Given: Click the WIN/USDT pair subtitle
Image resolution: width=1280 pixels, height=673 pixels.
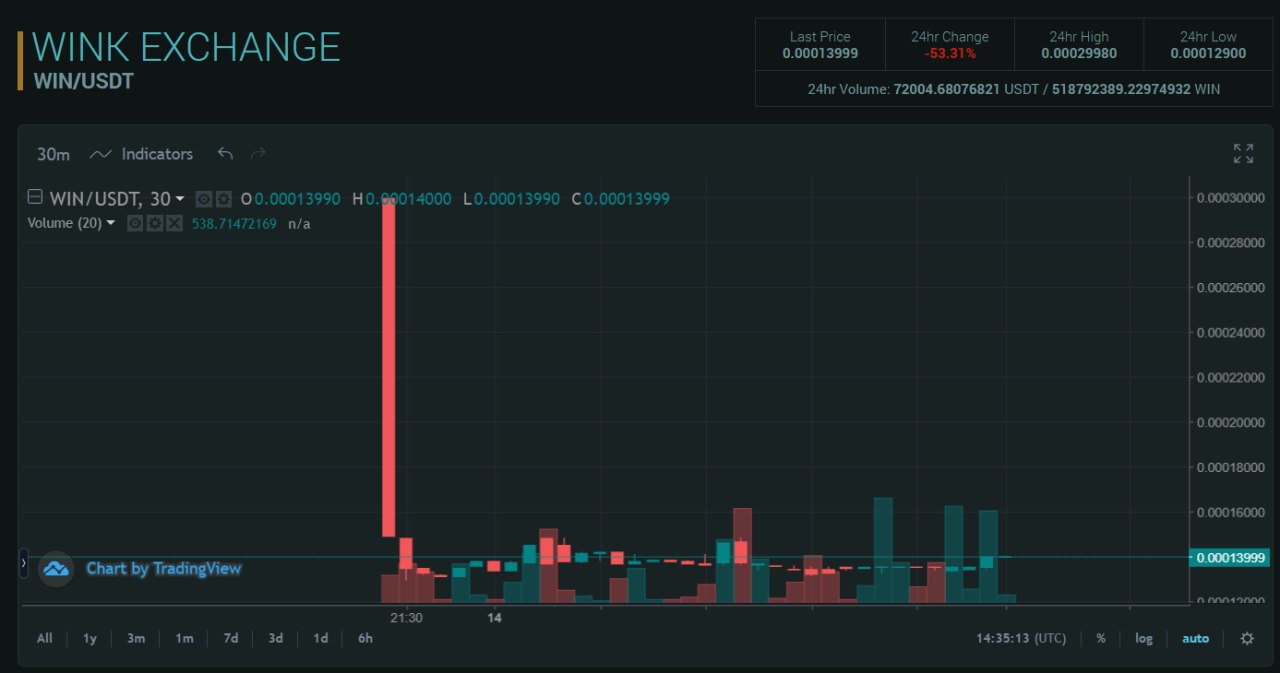Looking at the screenshot, I should pyautogui.click(x=84, y=81).
